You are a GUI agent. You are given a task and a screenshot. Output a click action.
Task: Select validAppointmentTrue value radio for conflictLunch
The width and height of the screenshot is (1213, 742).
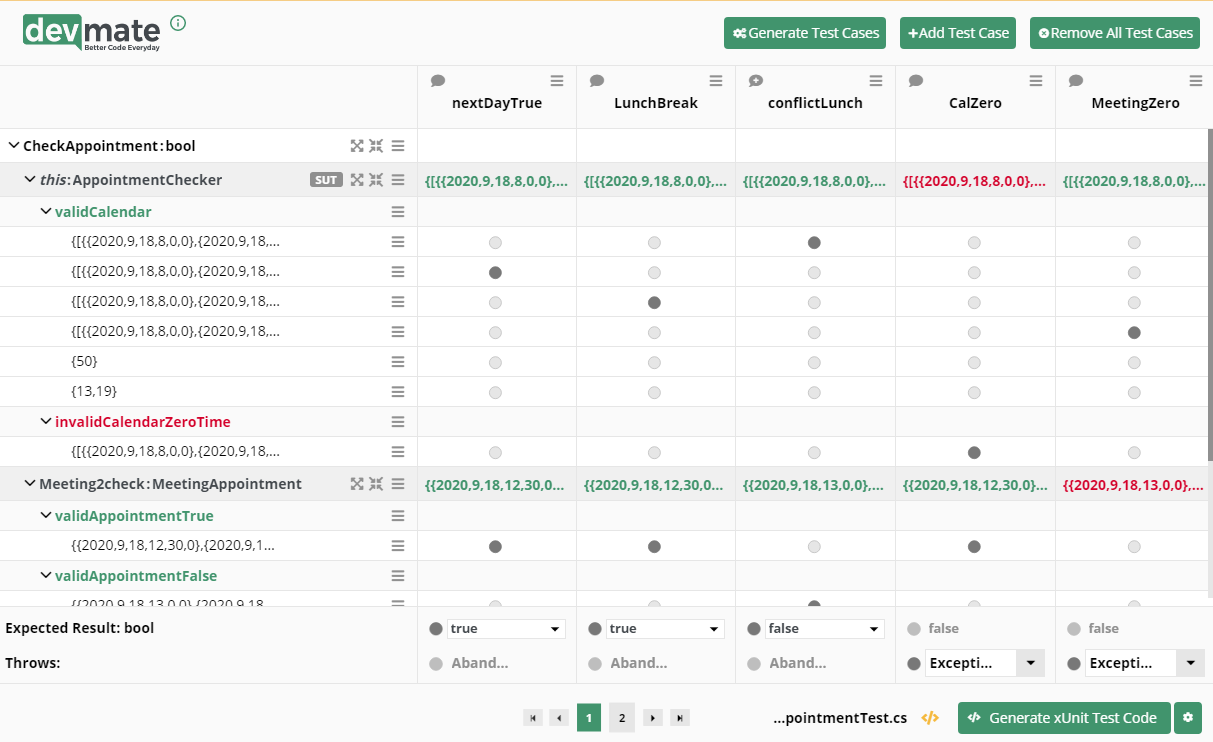(814, 546)
